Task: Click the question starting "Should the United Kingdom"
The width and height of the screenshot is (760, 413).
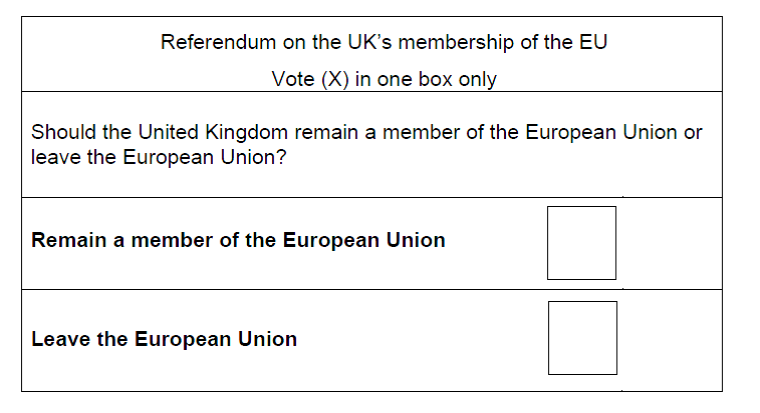Action: click(x=366, y=145)
